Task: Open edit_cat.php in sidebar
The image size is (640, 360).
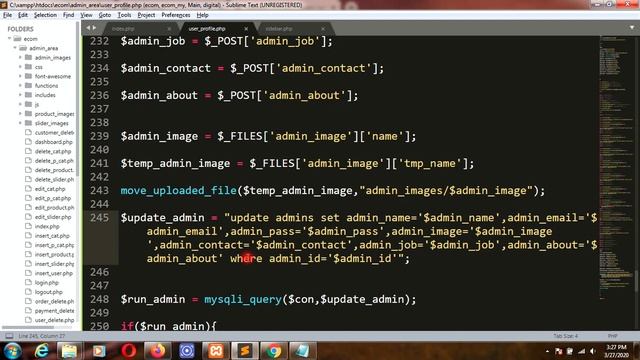Action: (50, 189)
